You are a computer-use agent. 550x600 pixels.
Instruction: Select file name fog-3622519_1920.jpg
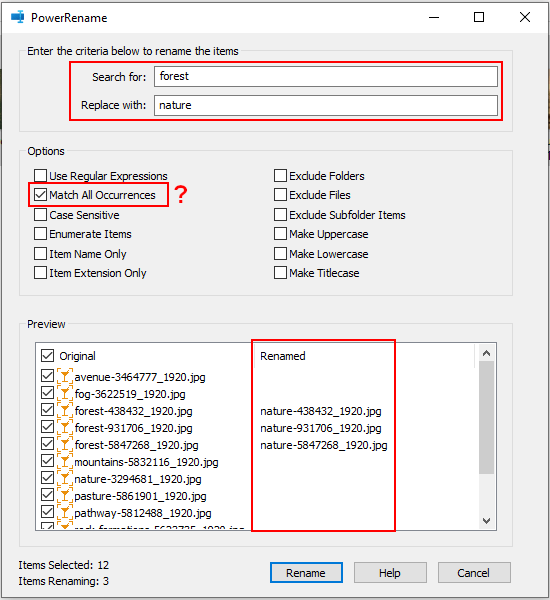point(130,394)
